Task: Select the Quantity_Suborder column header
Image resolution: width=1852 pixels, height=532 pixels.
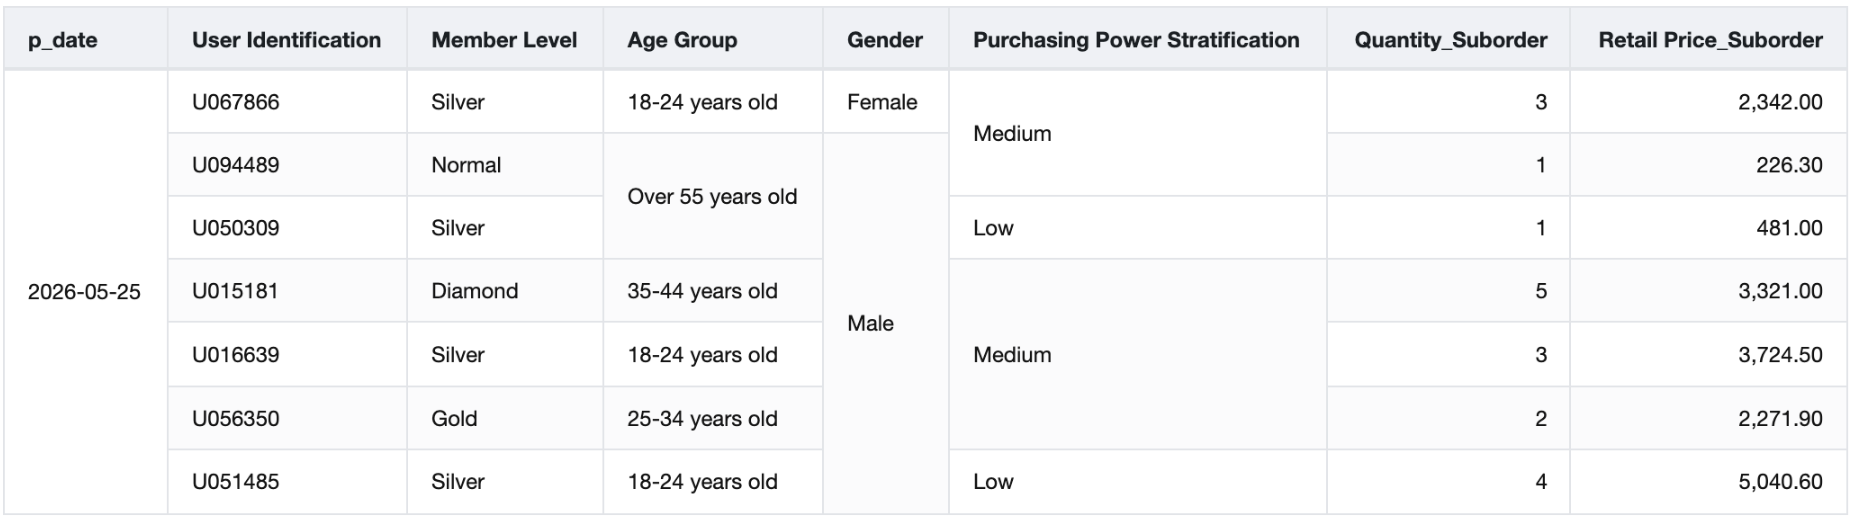Action: (x=1448, y=40)
